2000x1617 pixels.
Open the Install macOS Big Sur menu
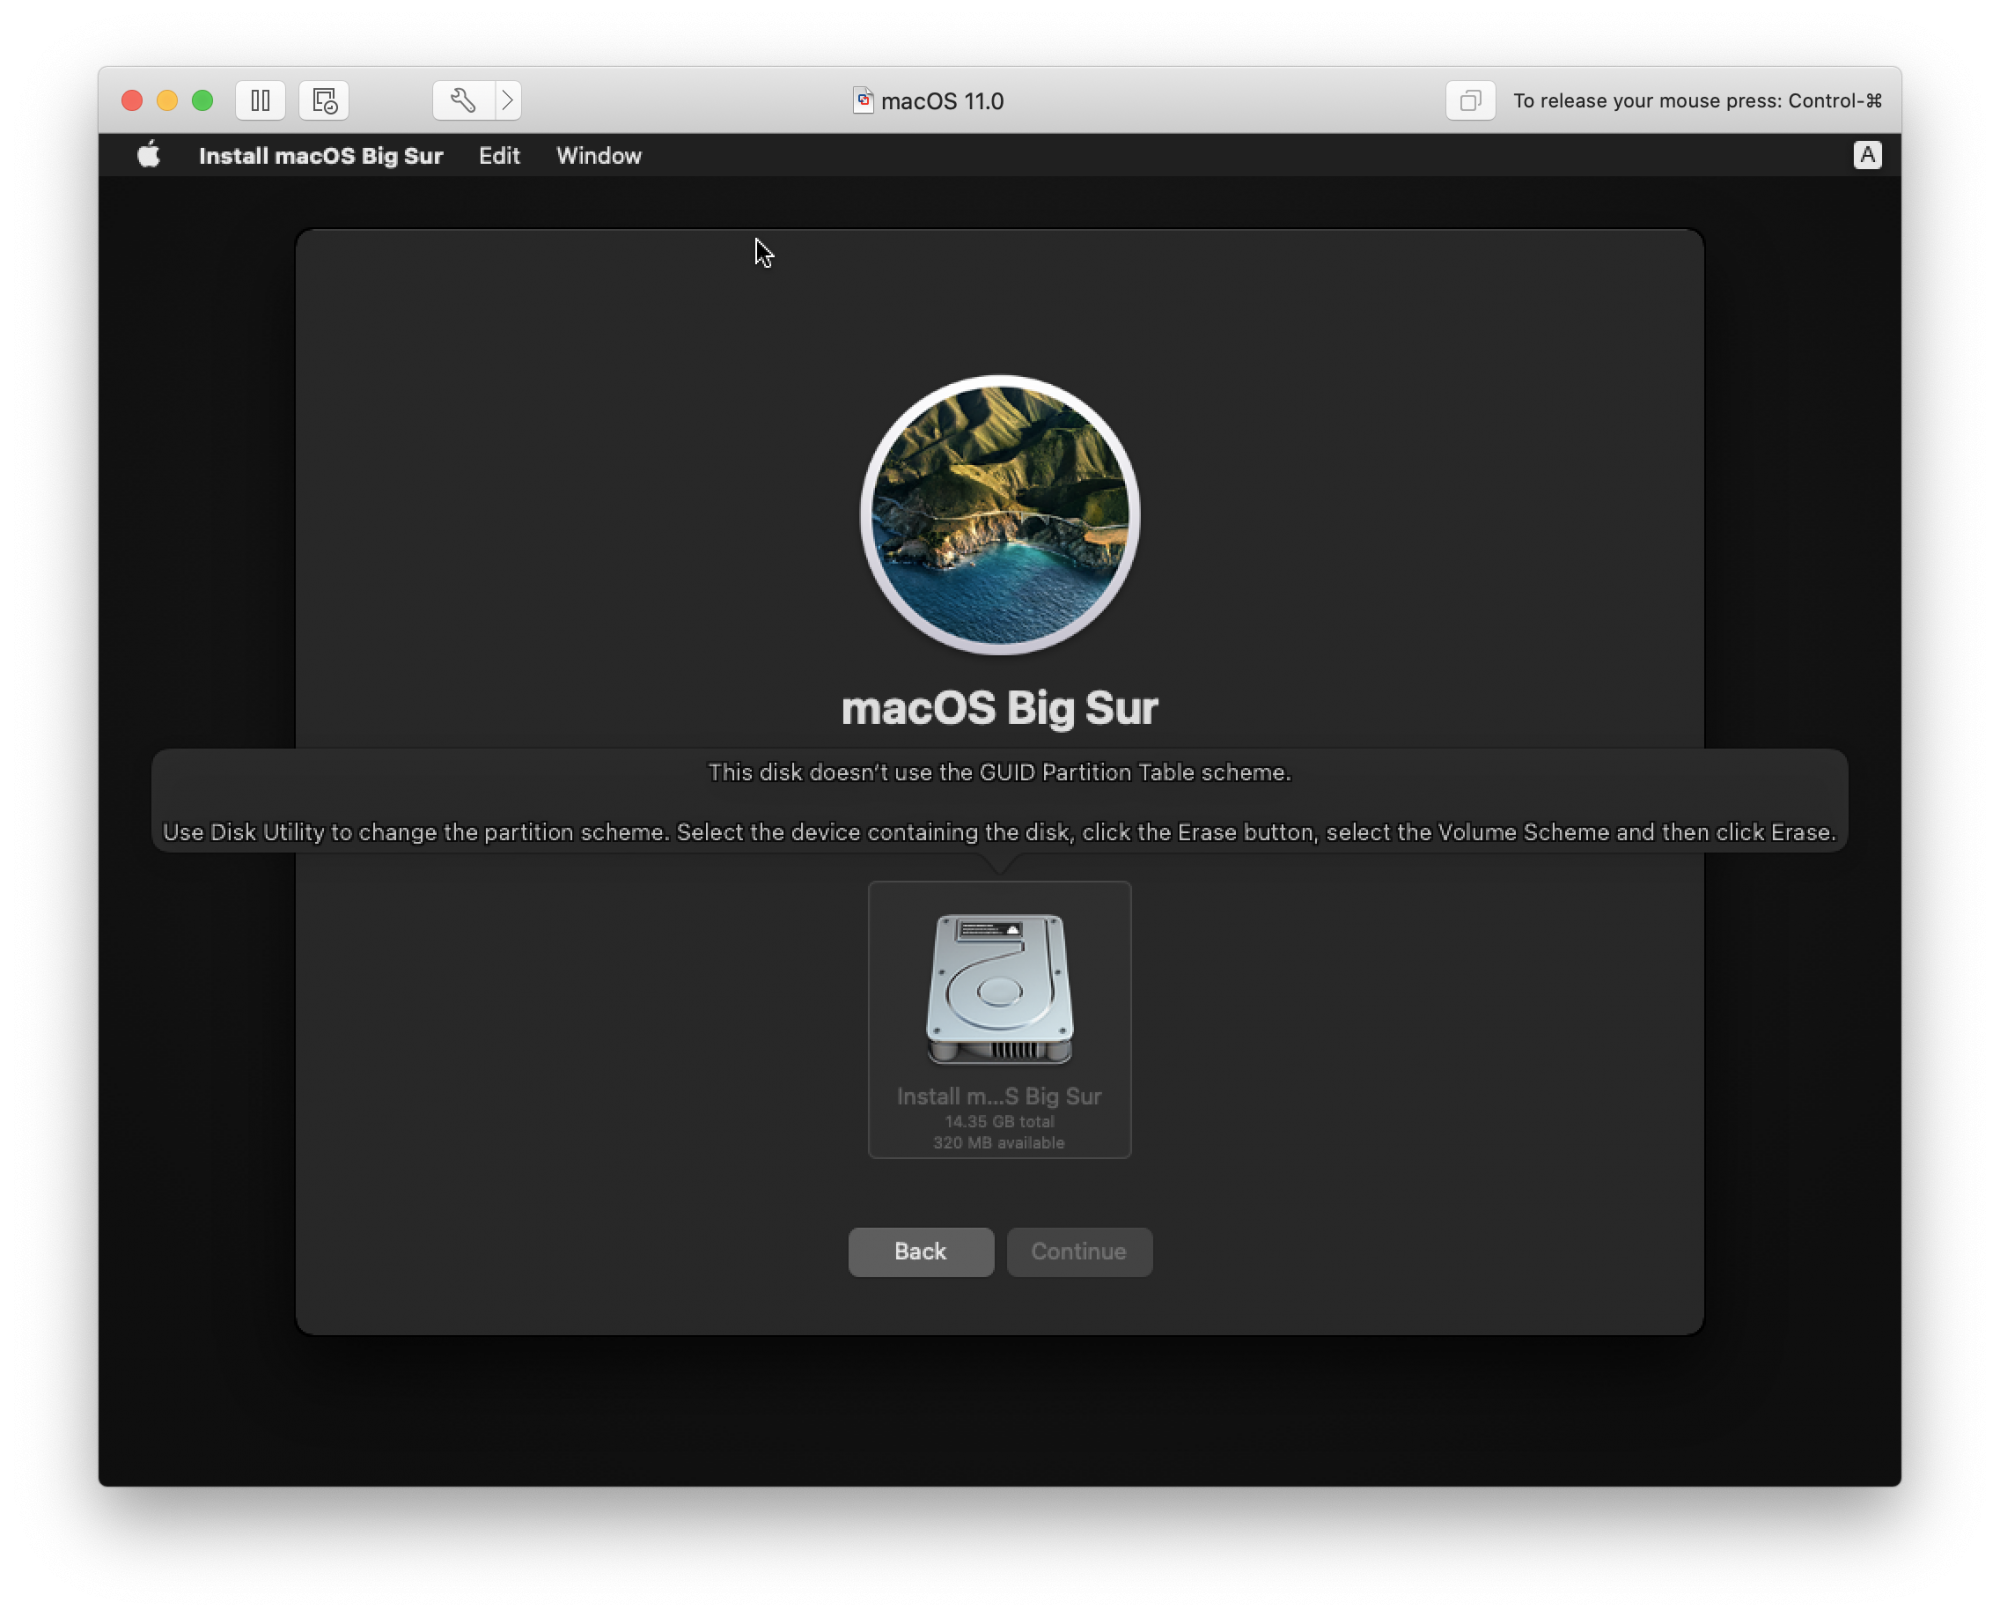point(322,155)
